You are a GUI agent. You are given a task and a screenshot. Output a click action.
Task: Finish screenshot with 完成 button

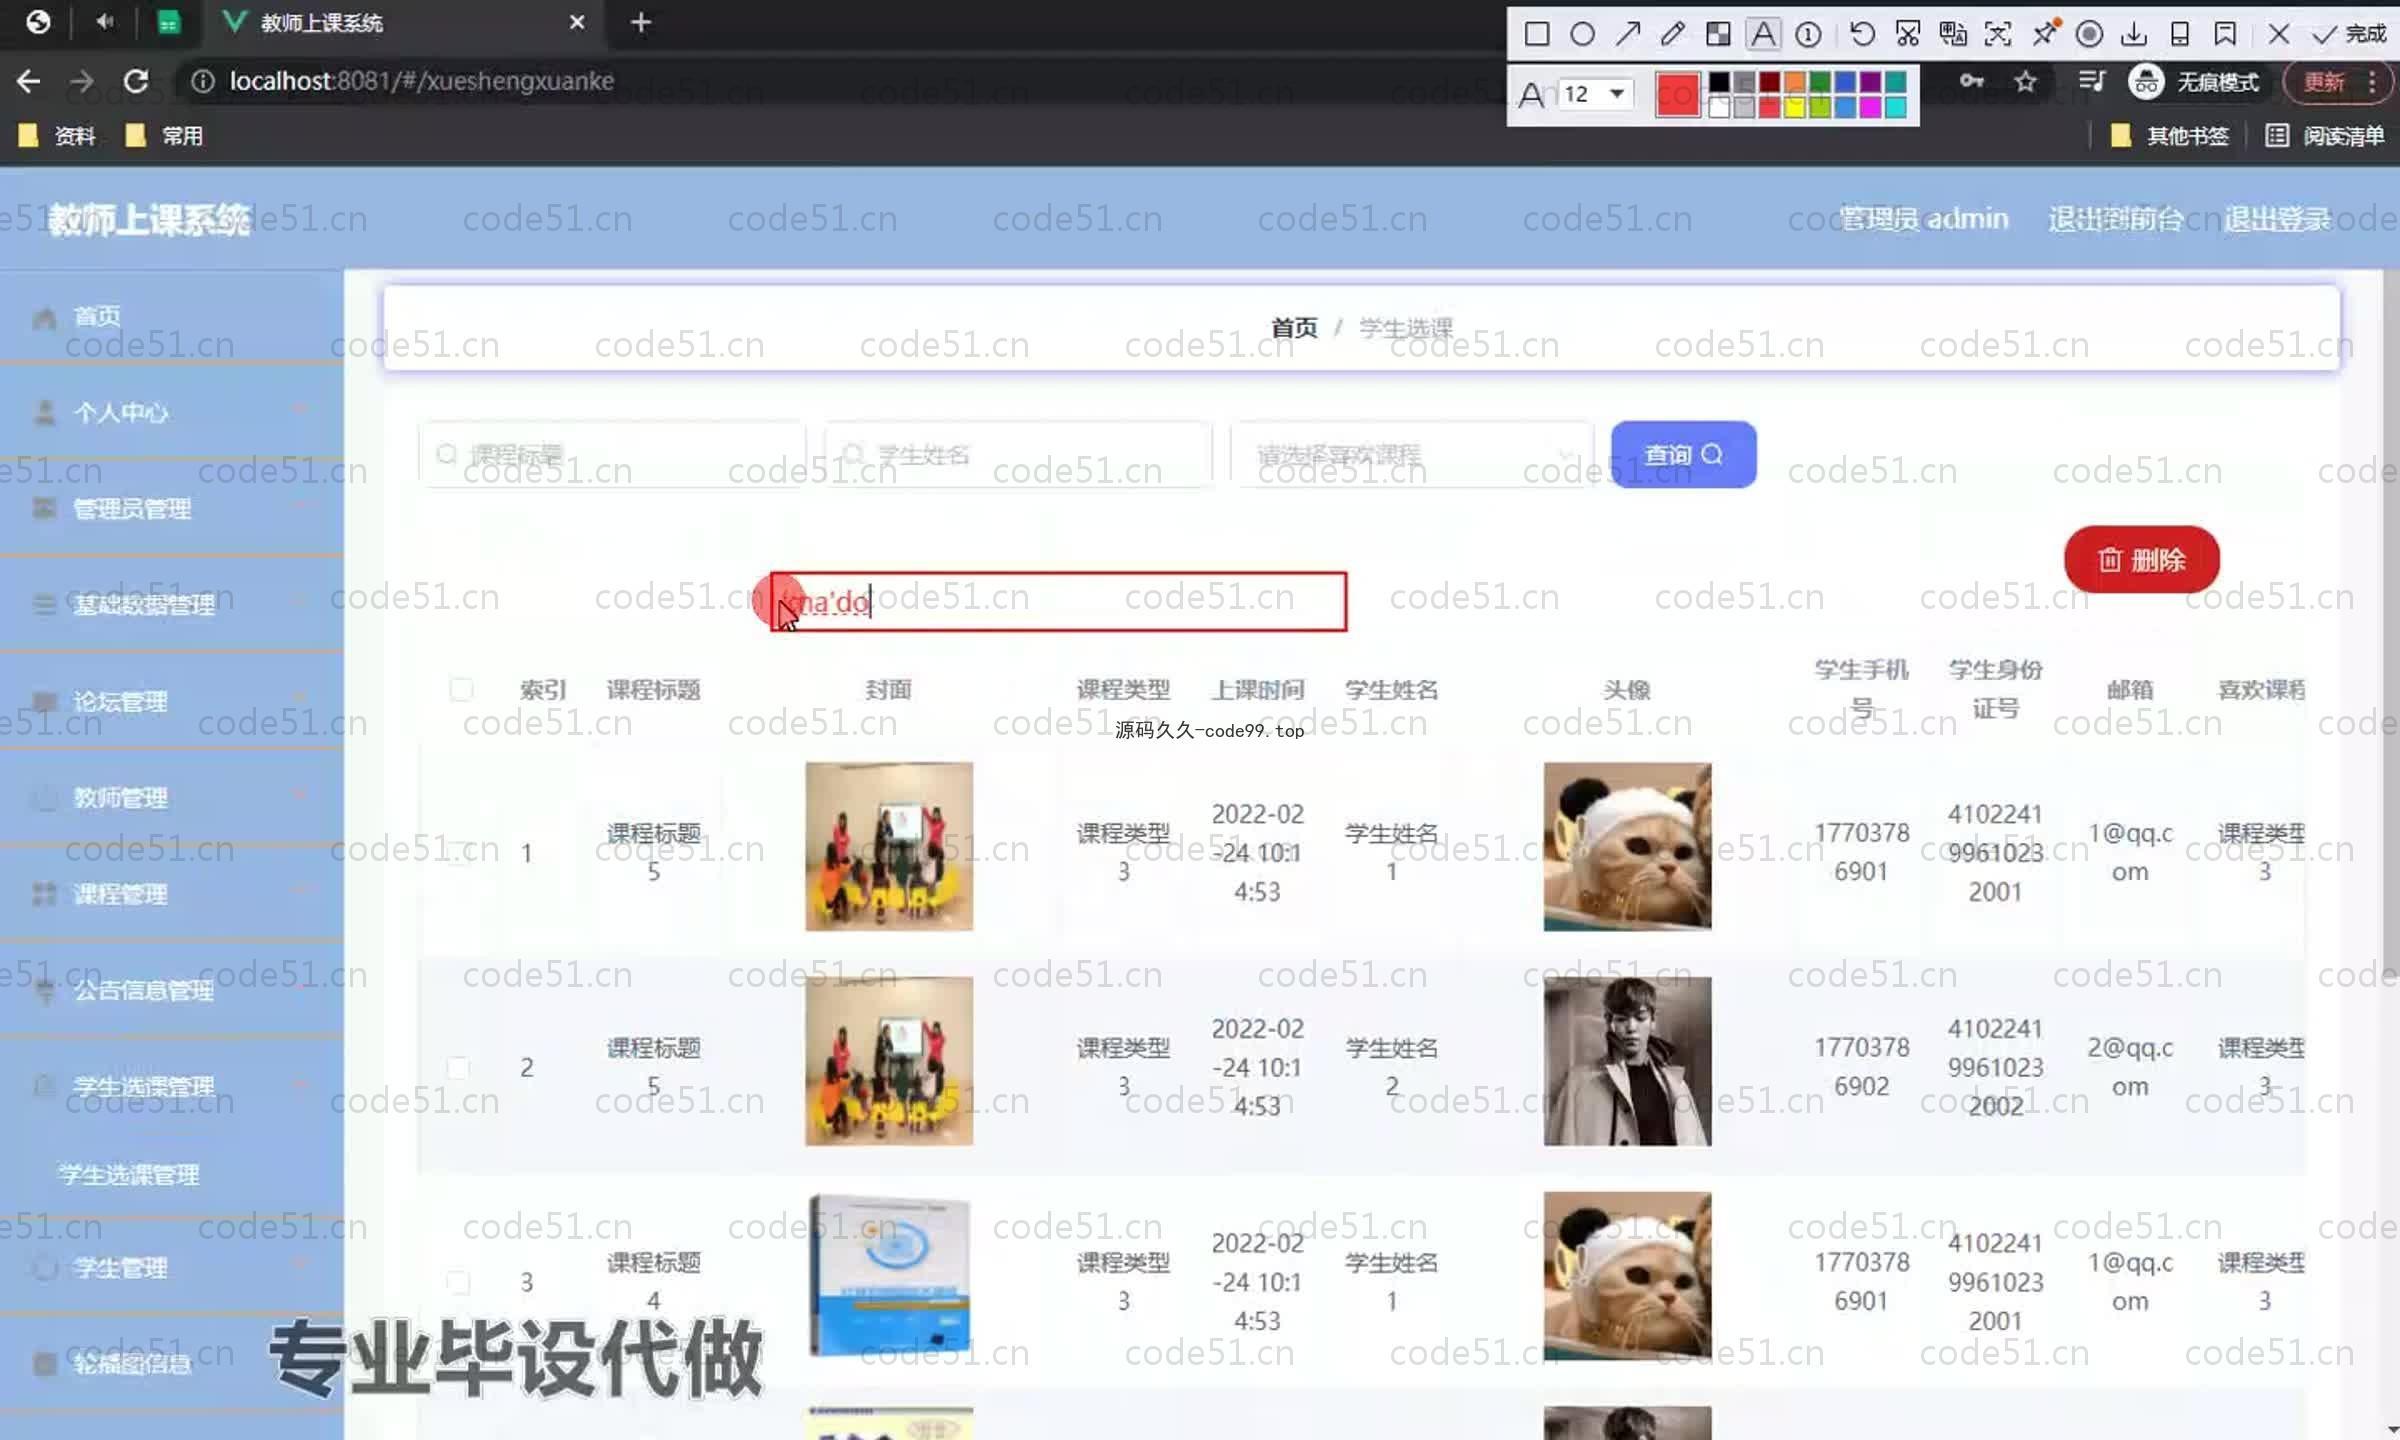[x=2350, y=35]
